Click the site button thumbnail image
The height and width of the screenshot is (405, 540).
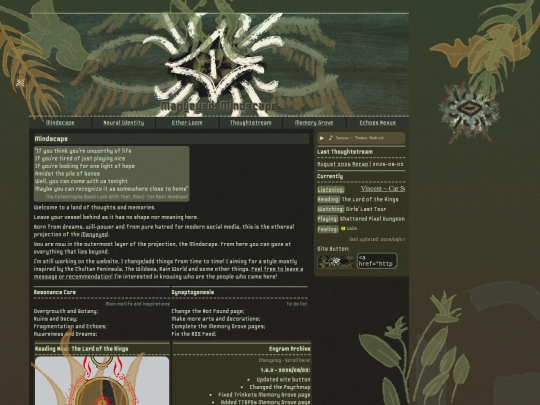click(336, 262)
